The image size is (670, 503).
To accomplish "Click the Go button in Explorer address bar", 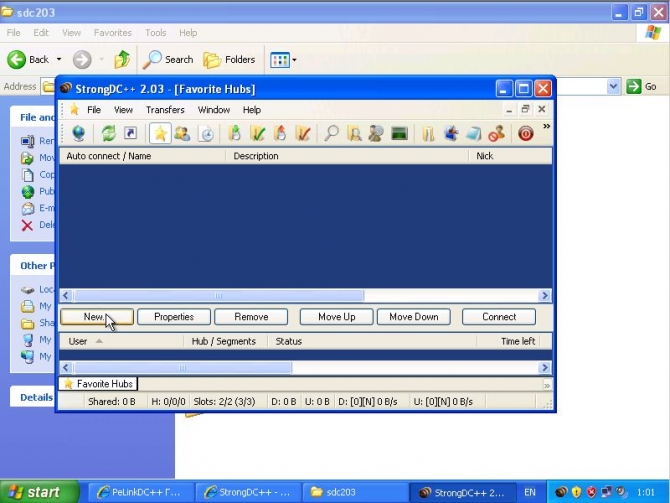I will tap(641, 86).
